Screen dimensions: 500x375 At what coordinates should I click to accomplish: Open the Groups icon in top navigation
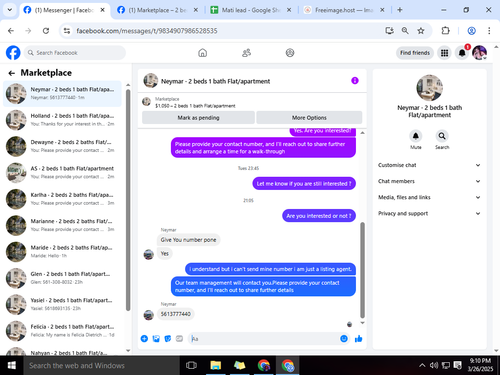[x=290, y=53]
